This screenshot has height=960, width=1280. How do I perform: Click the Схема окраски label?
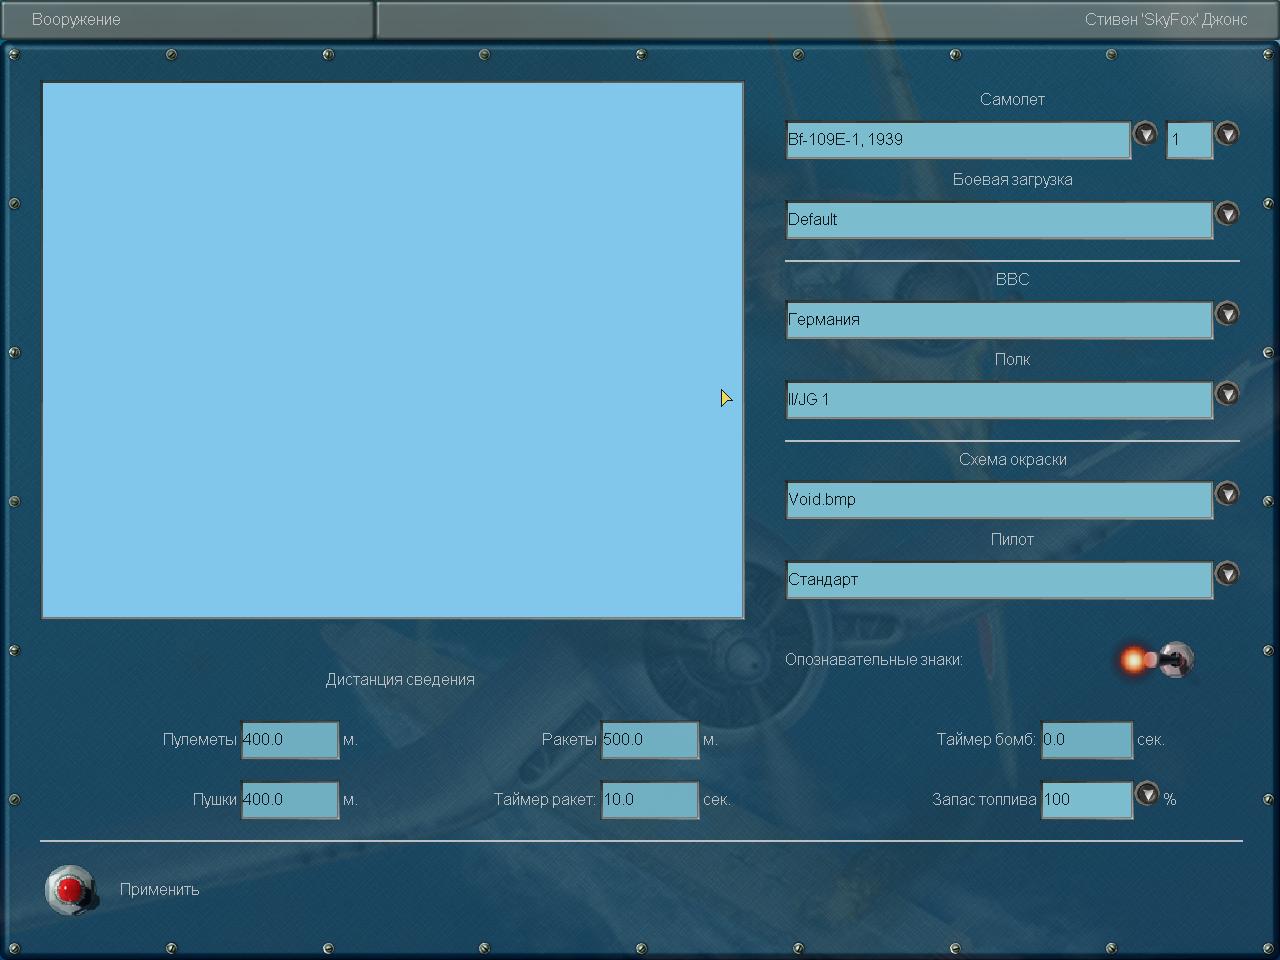pyautogui.click(x=1012, y=459)
